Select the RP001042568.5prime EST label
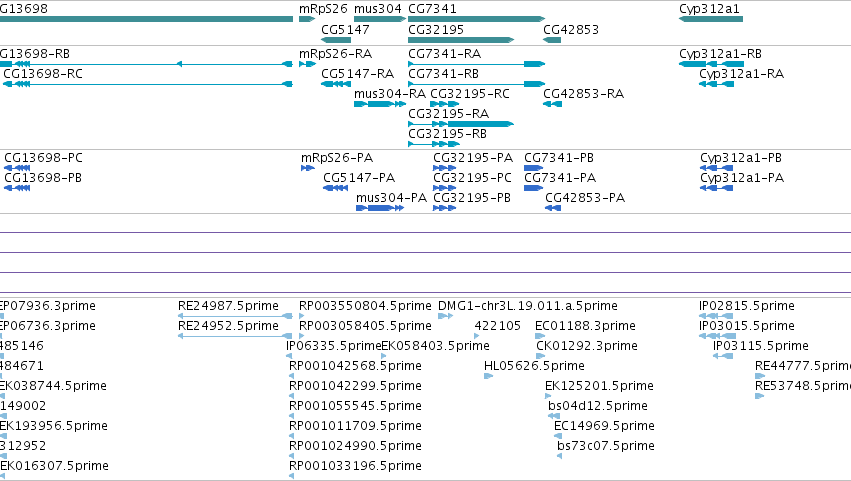Image resolution: width=851 pixels, height=481 pixels. click(355, 366)
